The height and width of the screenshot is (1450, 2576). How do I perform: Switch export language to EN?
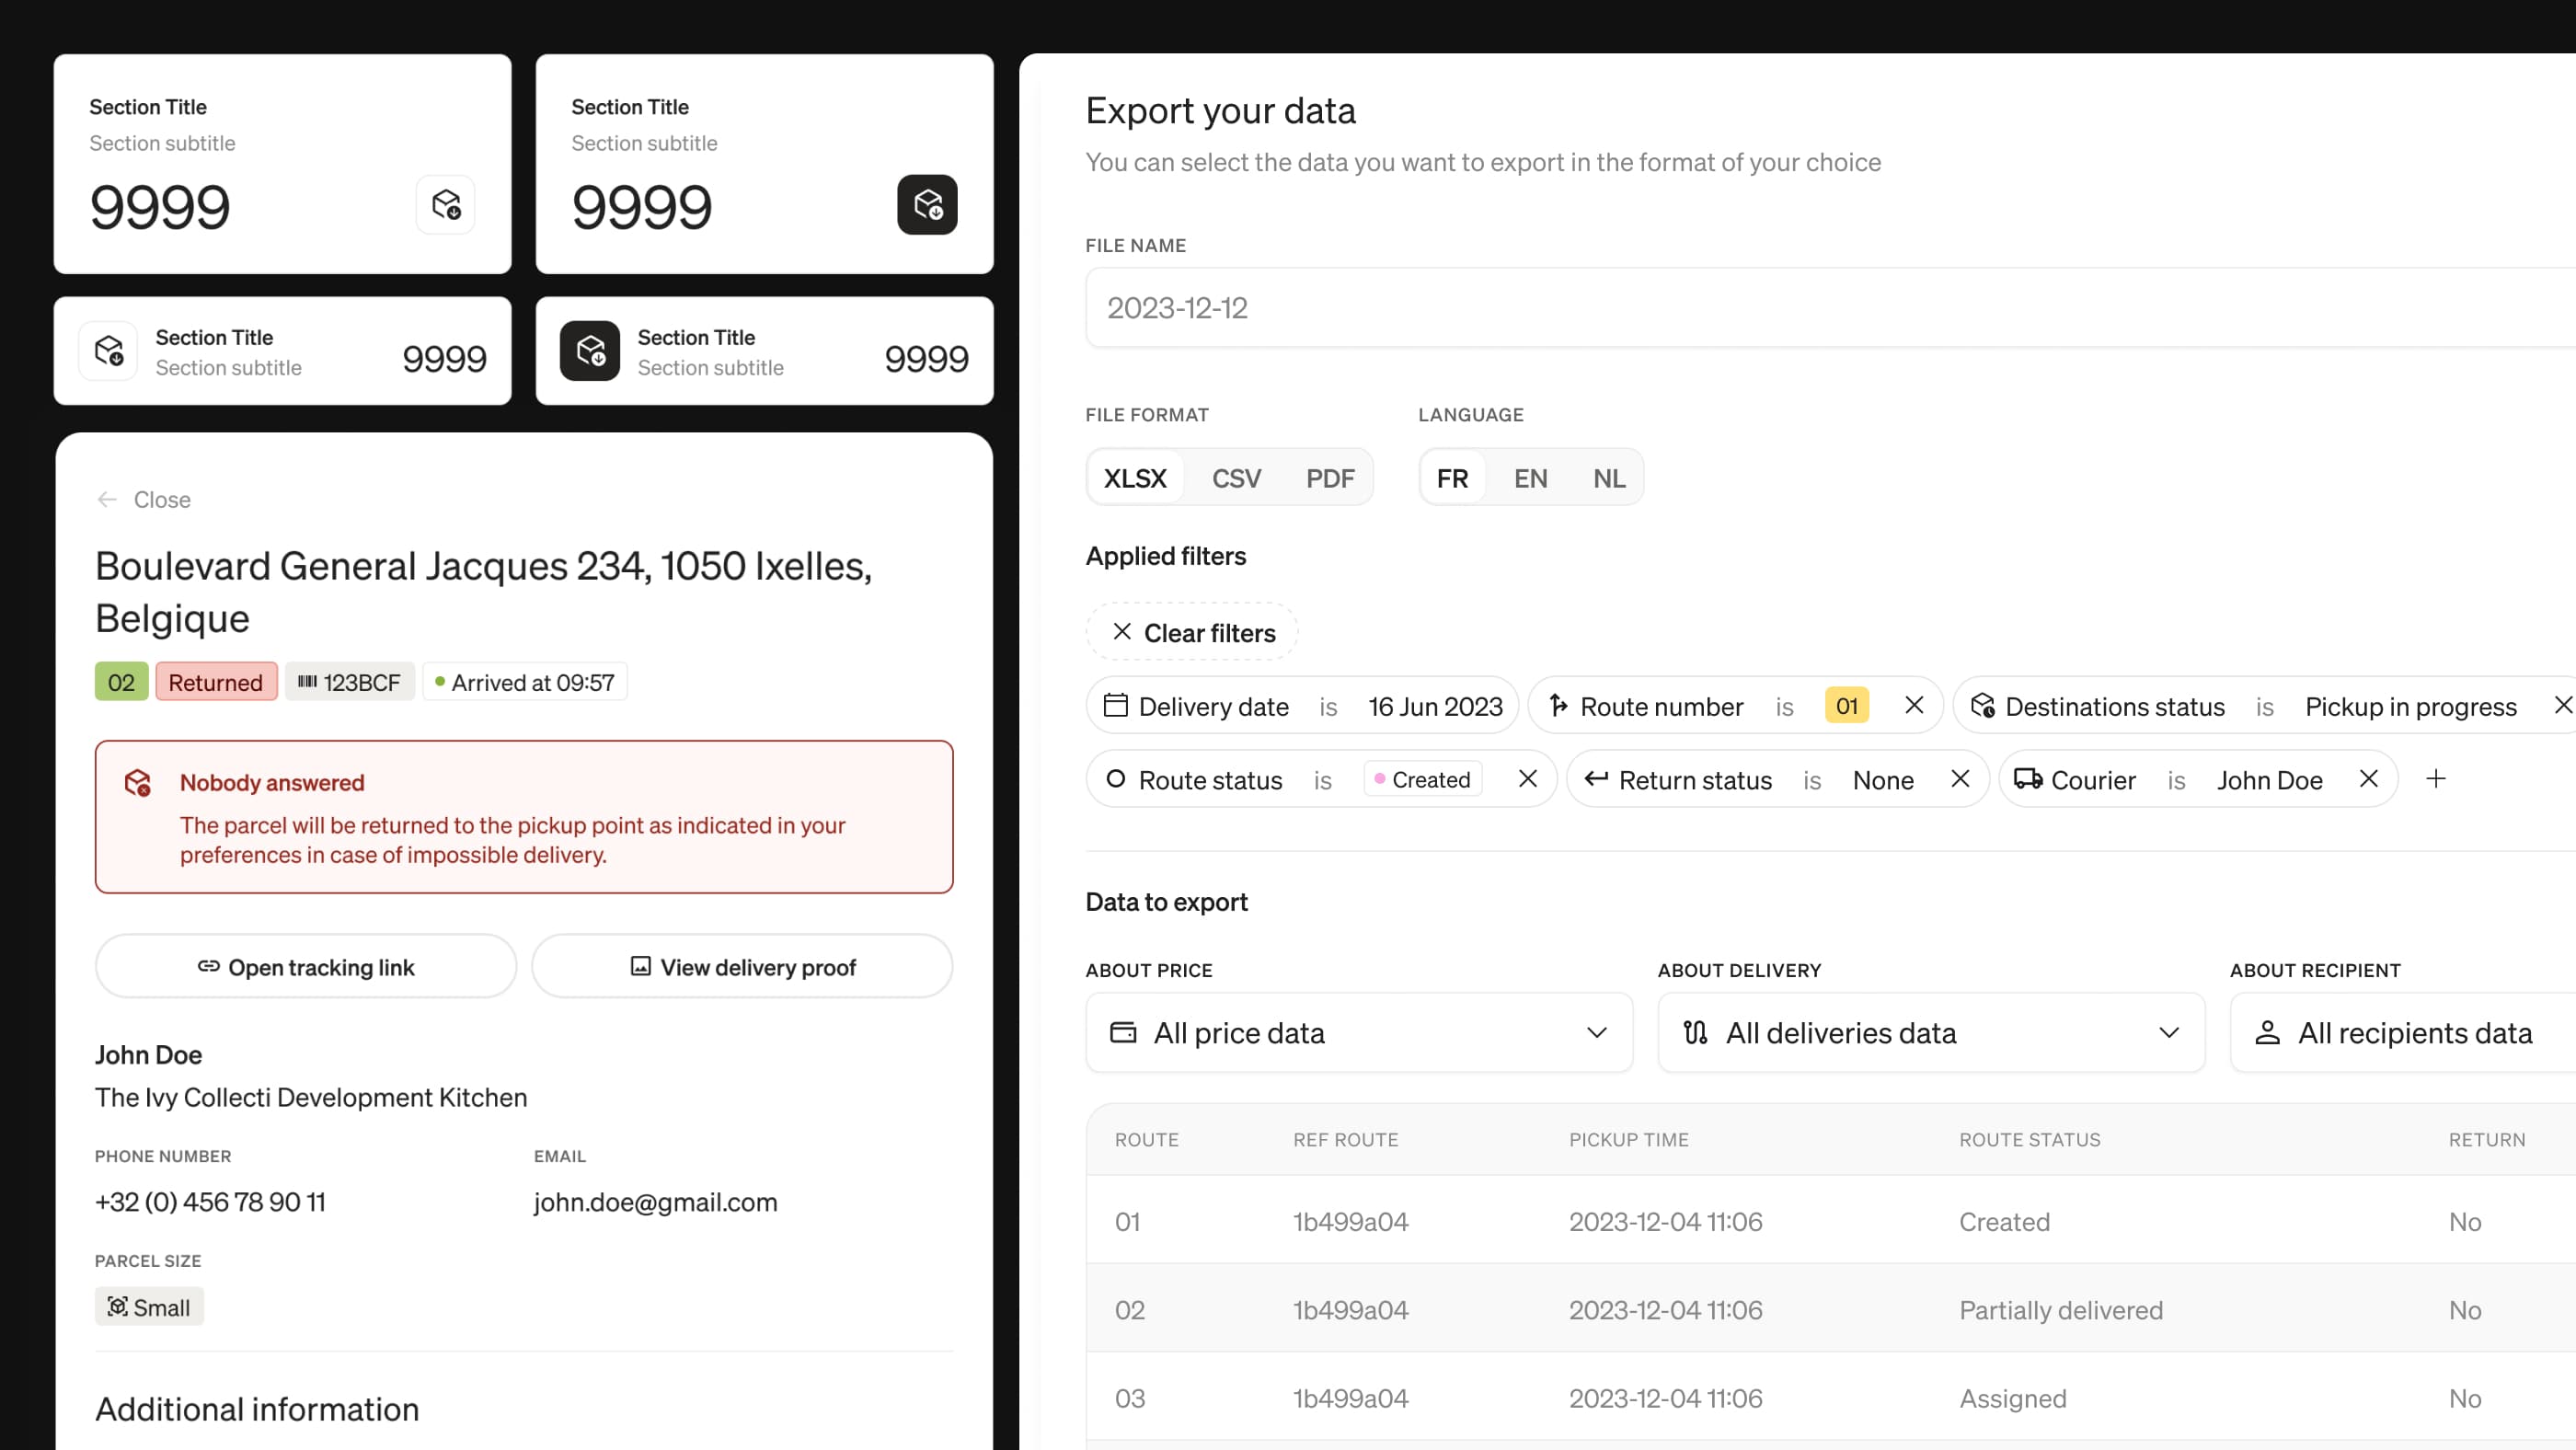coord(1530,477)
